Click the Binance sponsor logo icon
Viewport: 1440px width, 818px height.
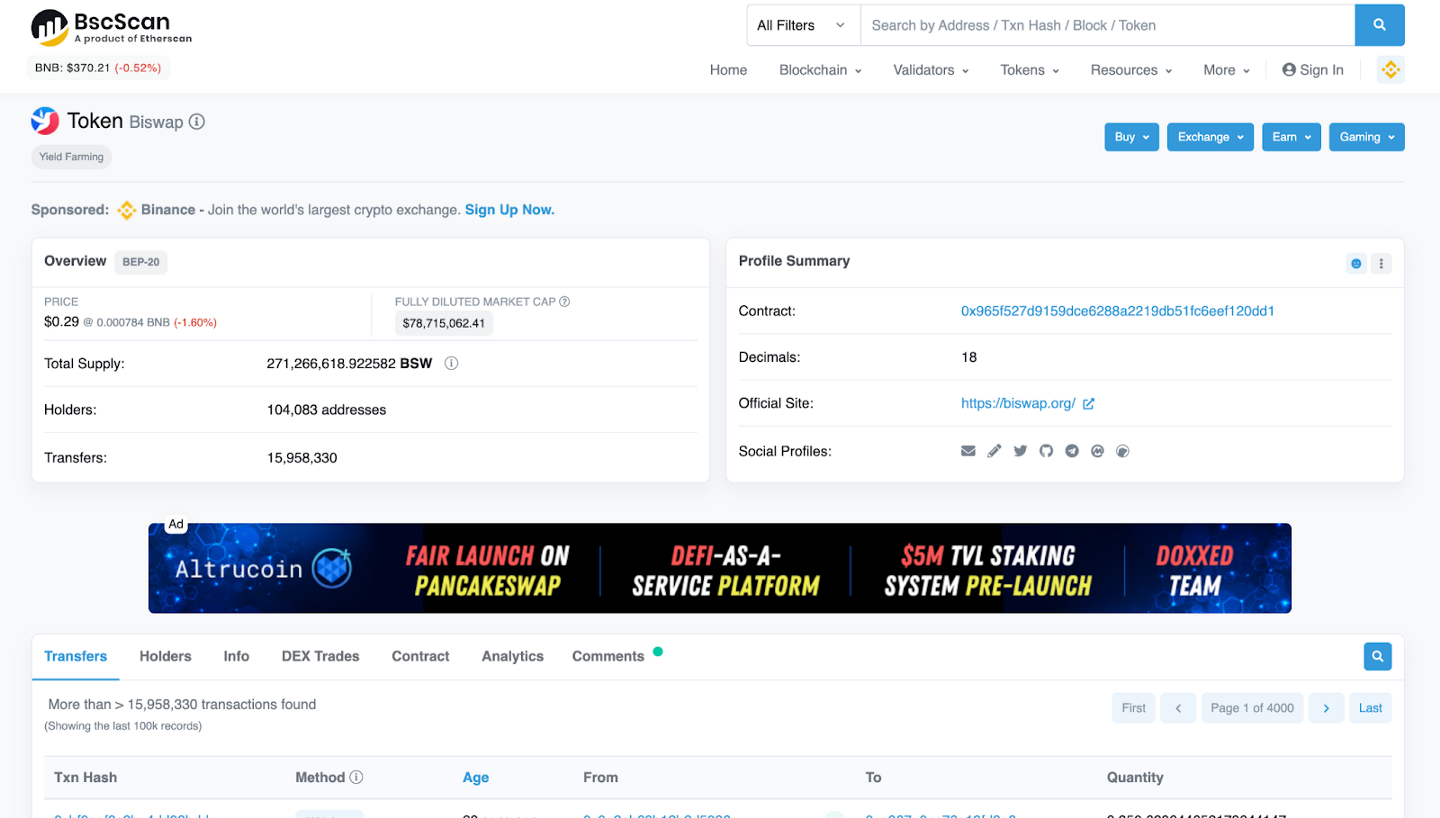(126, 210)
